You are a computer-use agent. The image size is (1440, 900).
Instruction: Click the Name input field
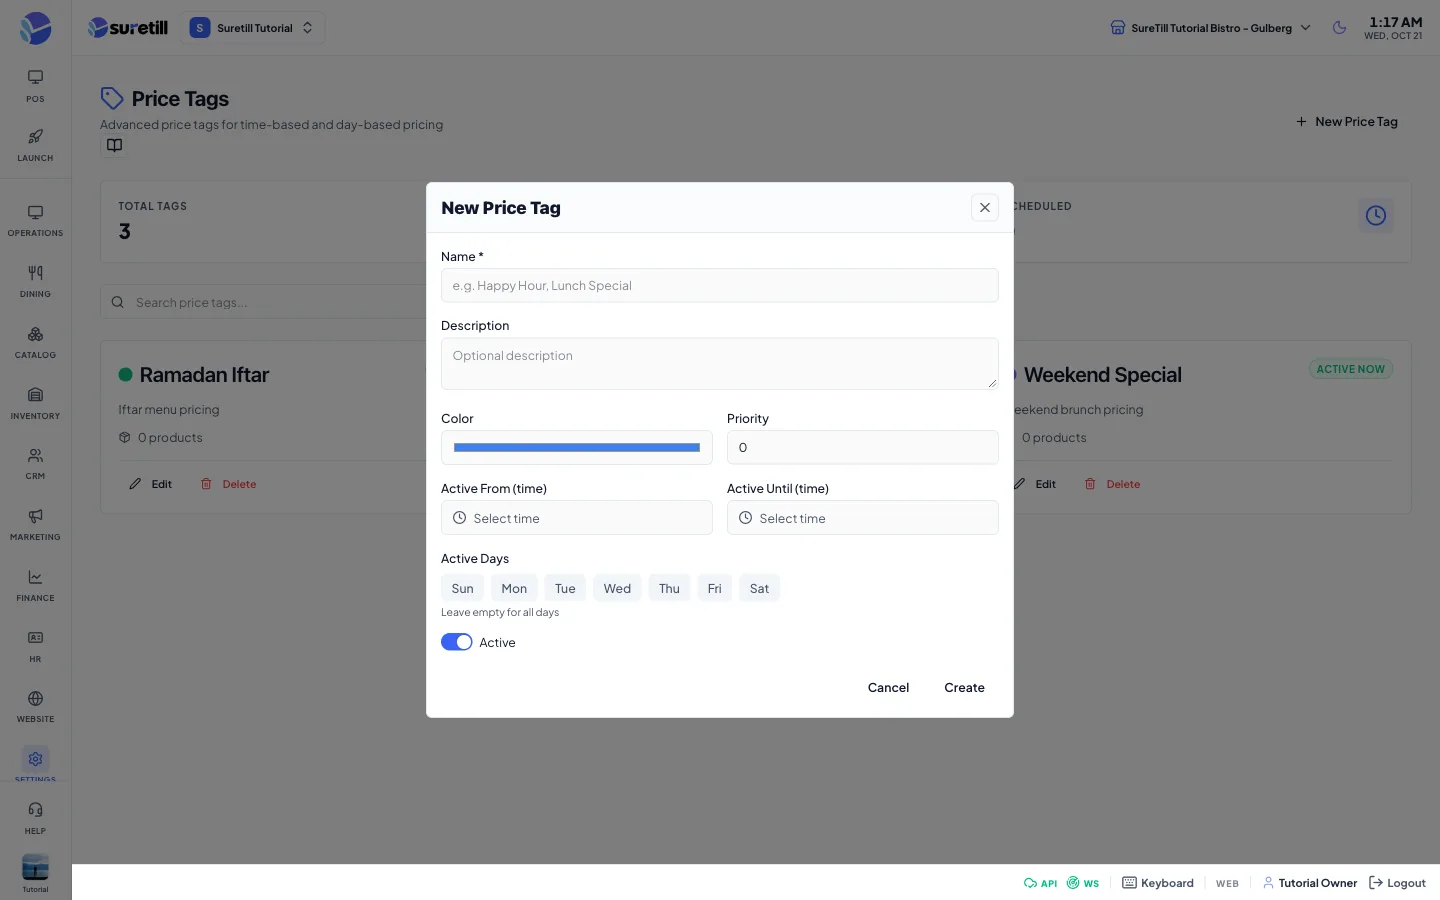click(x=720, y=286)
